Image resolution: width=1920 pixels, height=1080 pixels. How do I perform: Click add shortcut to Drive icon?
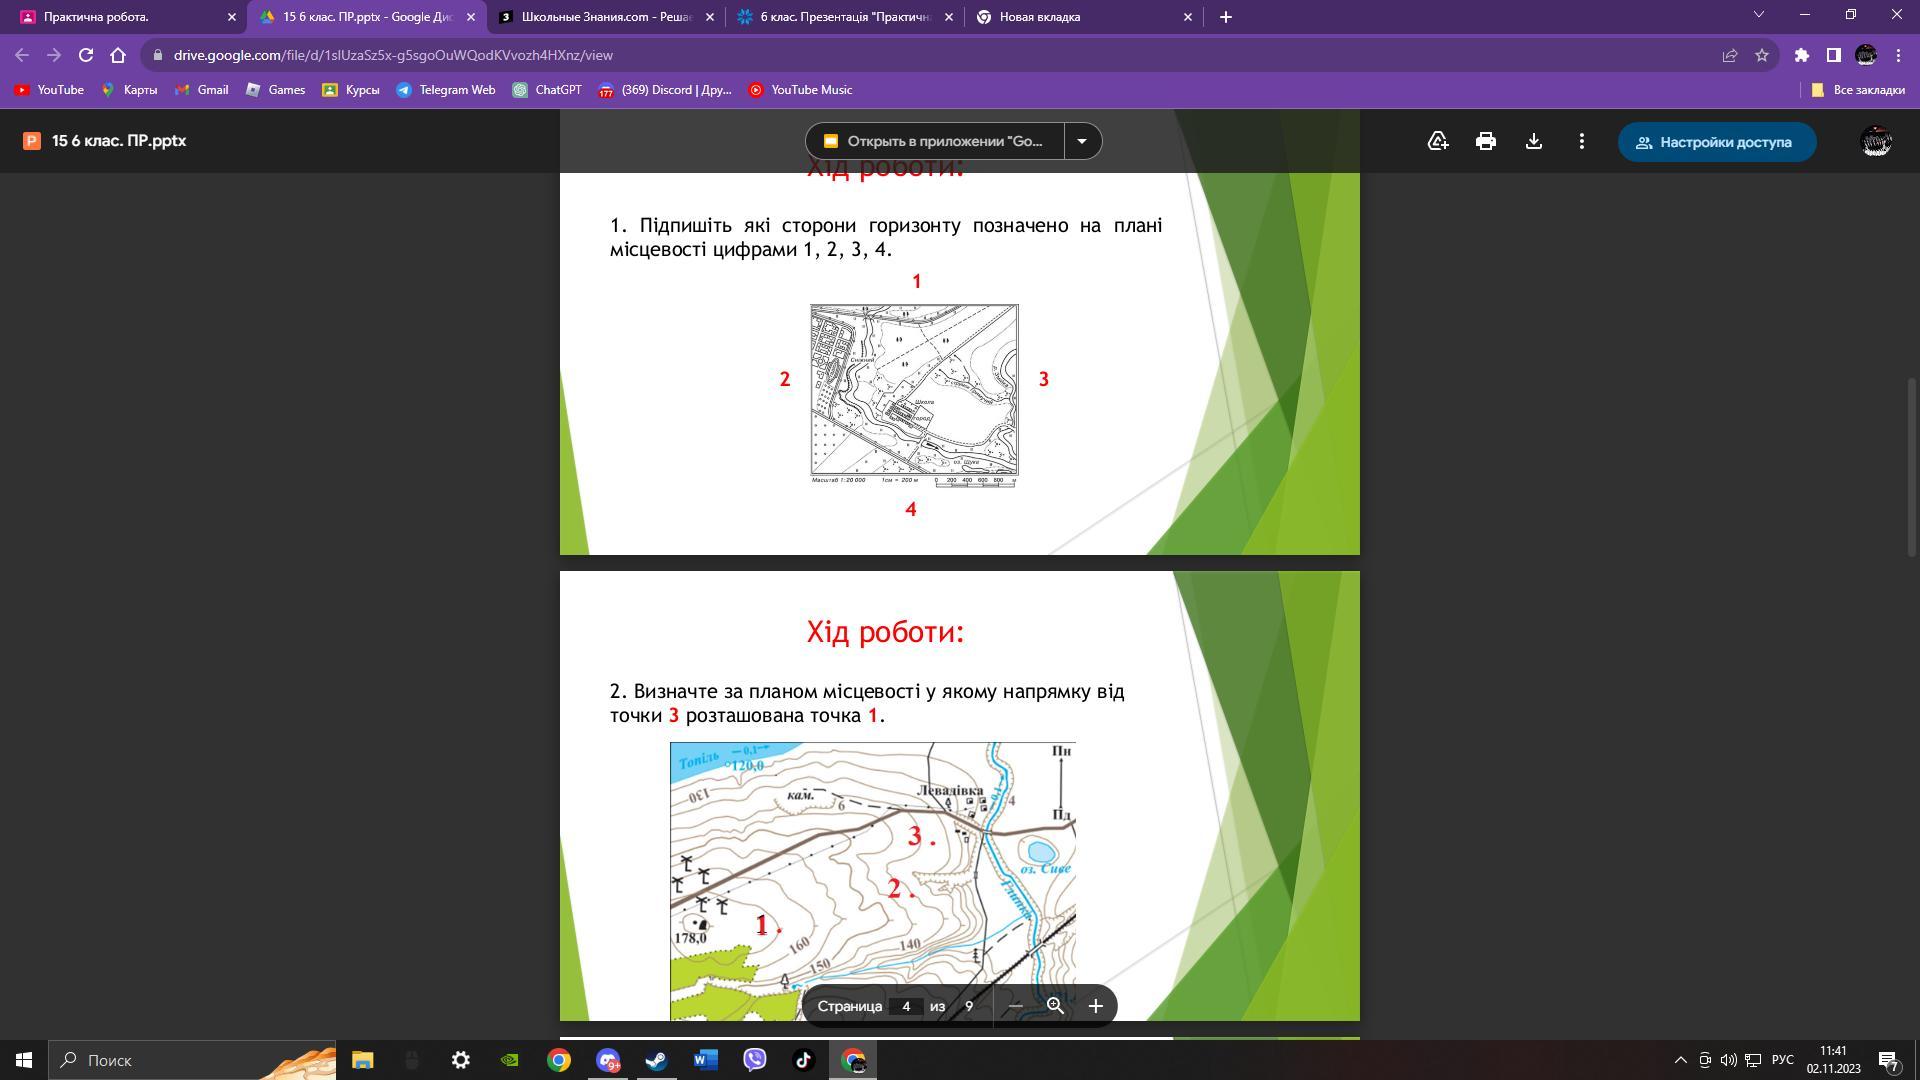pyautogui.click(x=1437, y=142)
